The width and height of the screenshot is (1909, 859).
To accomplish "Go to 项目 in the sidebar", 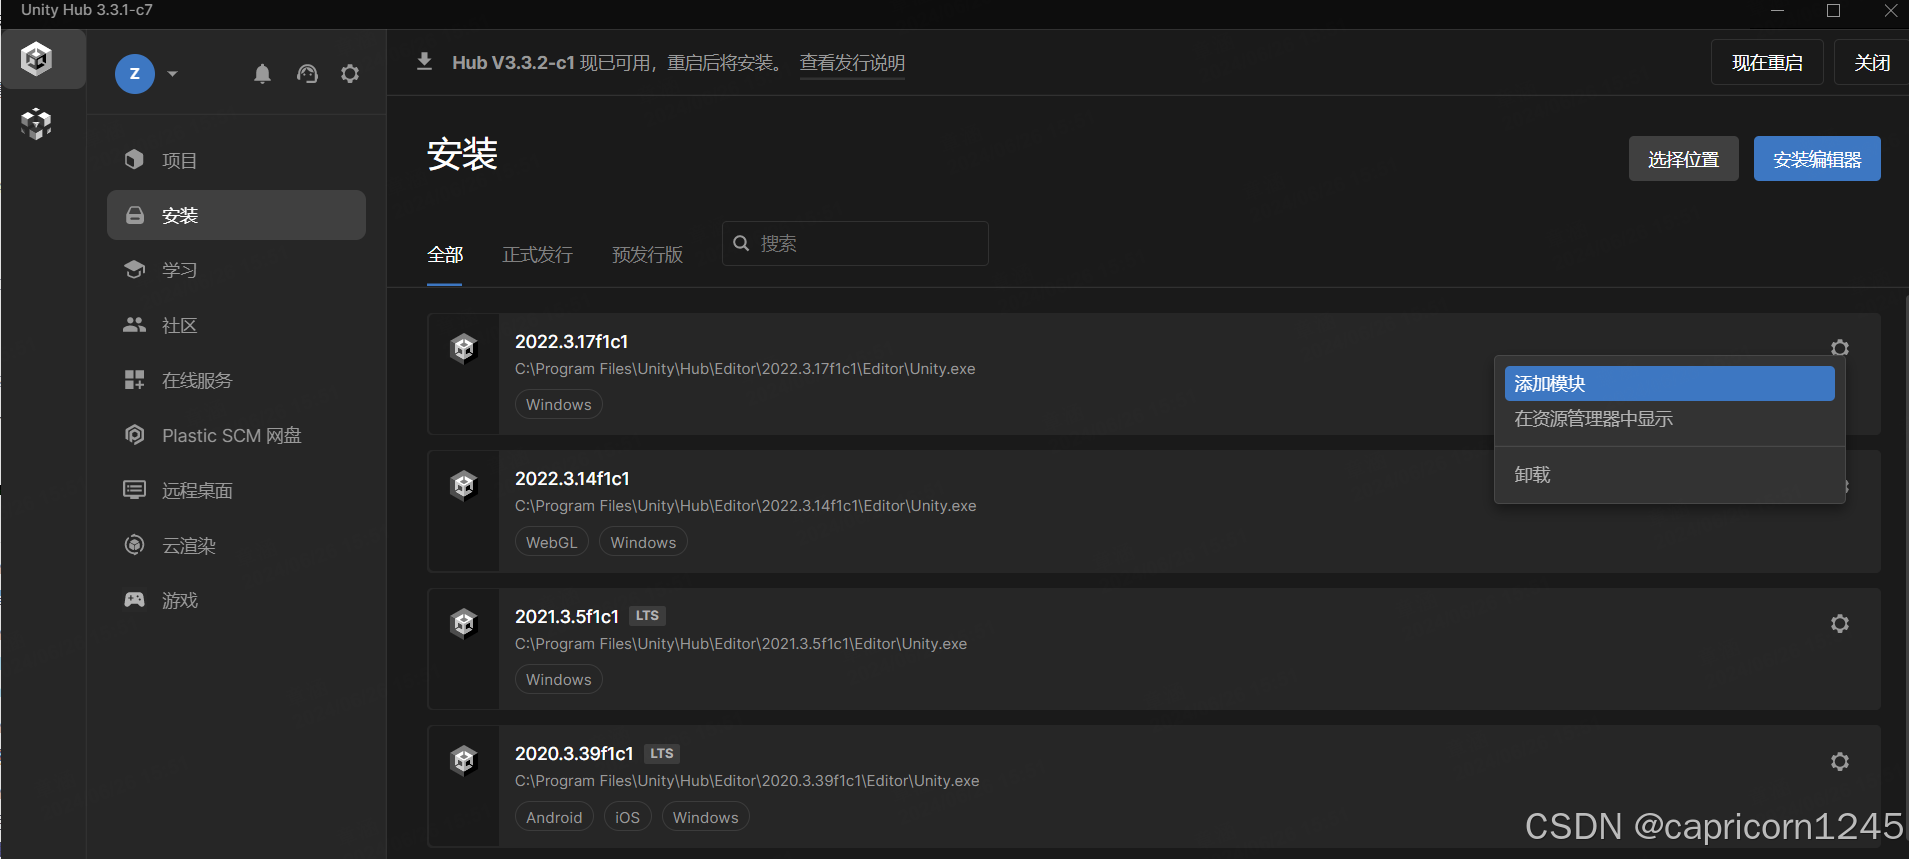I will (x=236, y=160).
